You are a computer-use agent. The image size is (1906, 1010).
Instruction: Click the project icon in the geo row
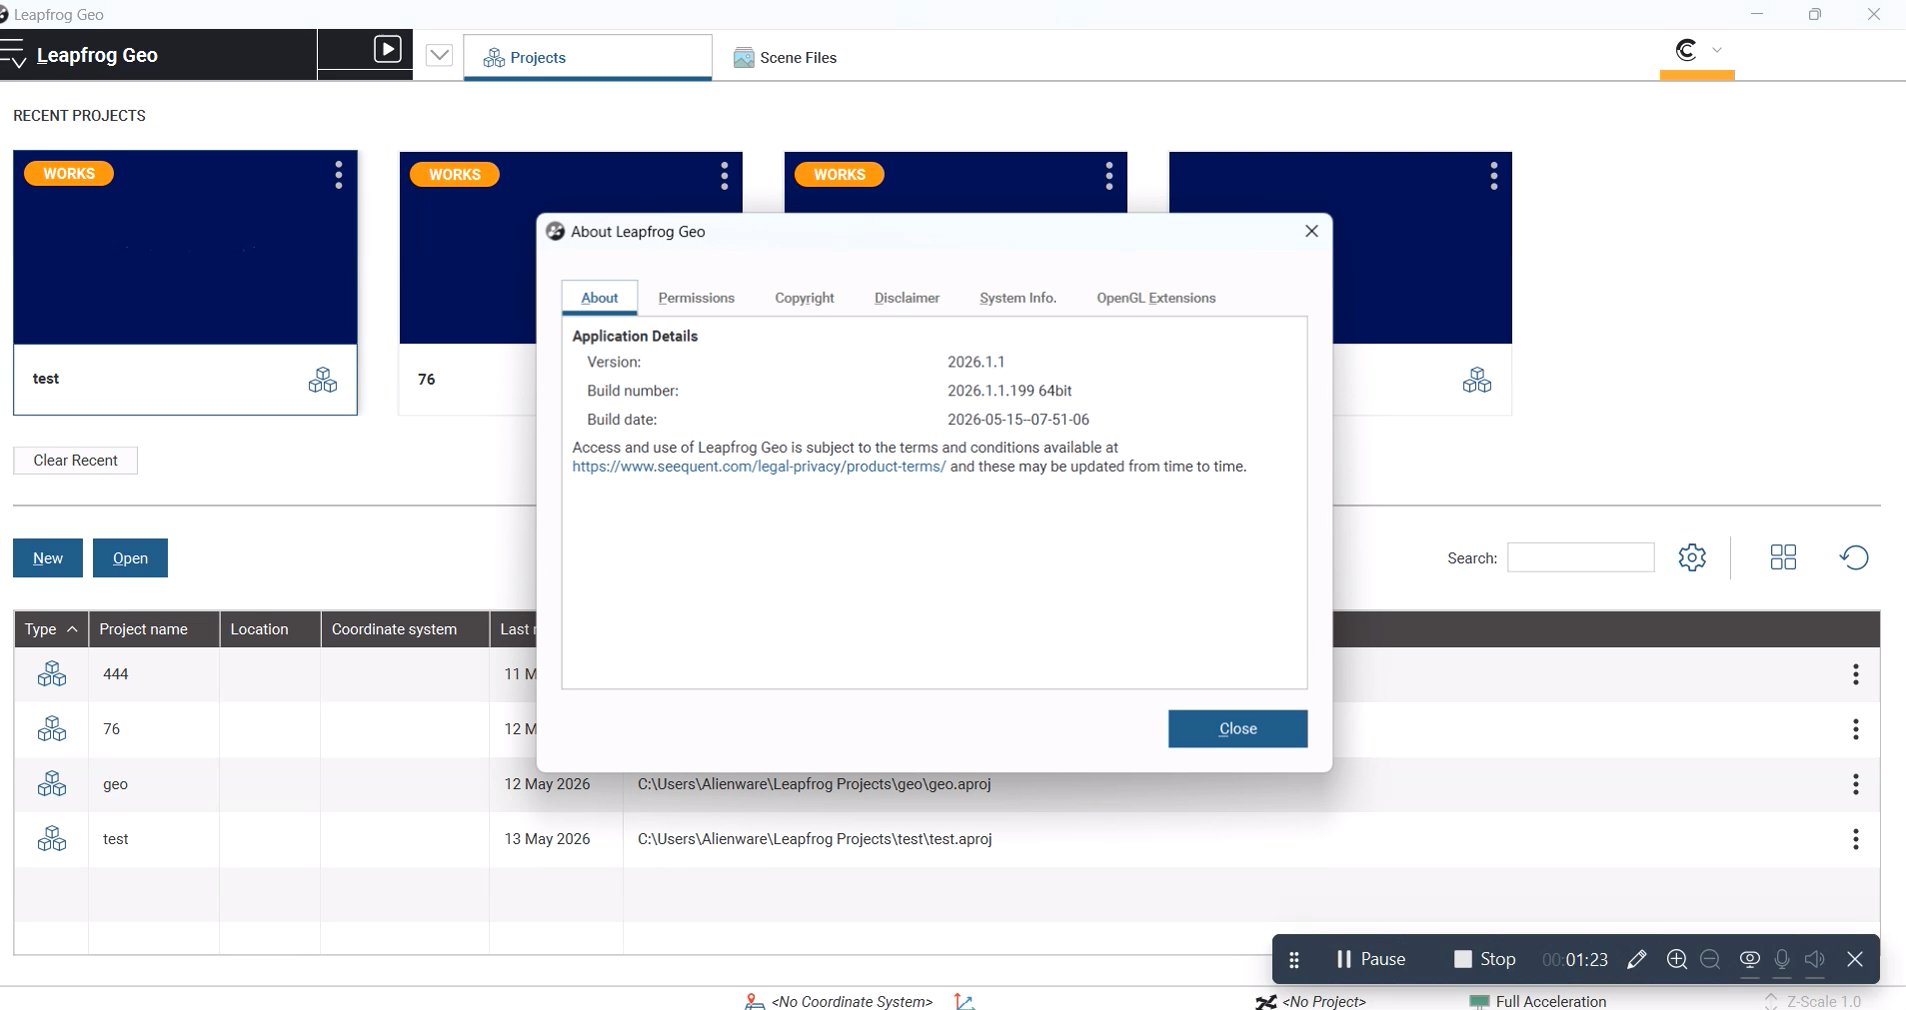coord(52,784)
